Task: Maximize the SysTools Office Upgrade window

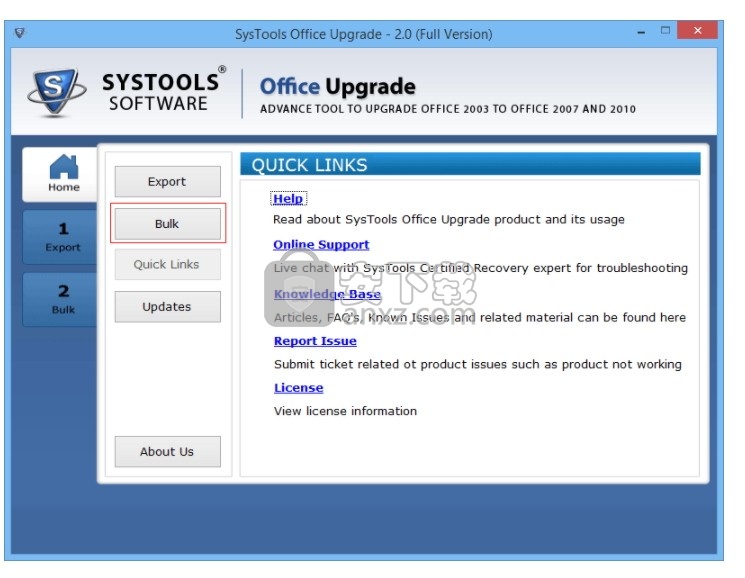Action: pyautogui.click(x=665, y=31)
